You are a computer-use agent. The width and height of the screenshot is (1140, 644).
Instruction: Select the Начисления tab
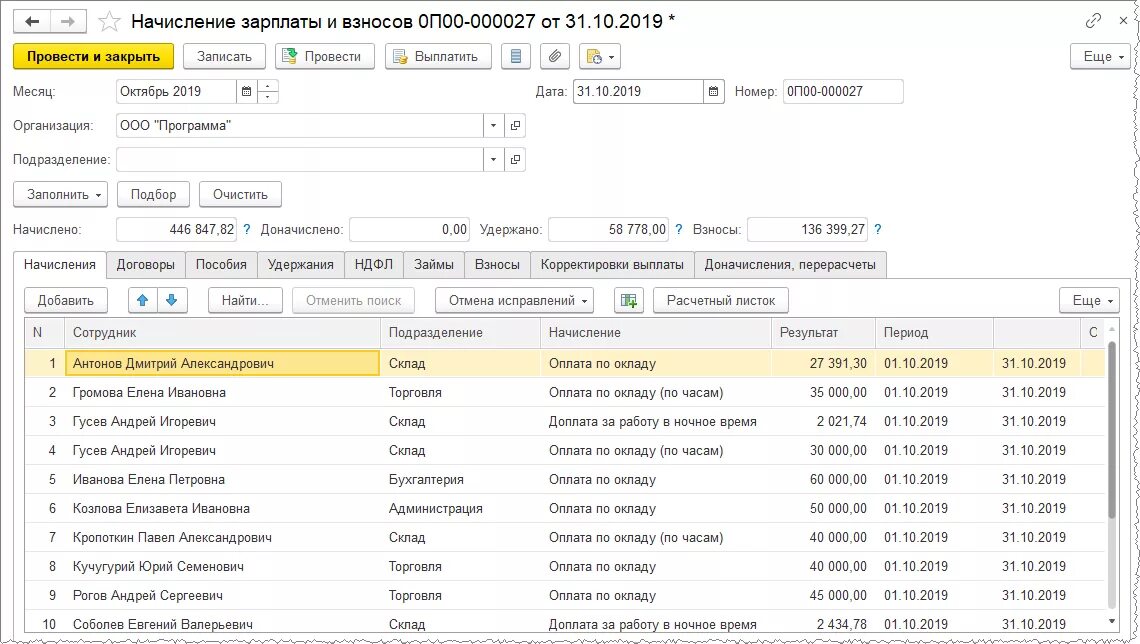[60, 265]
